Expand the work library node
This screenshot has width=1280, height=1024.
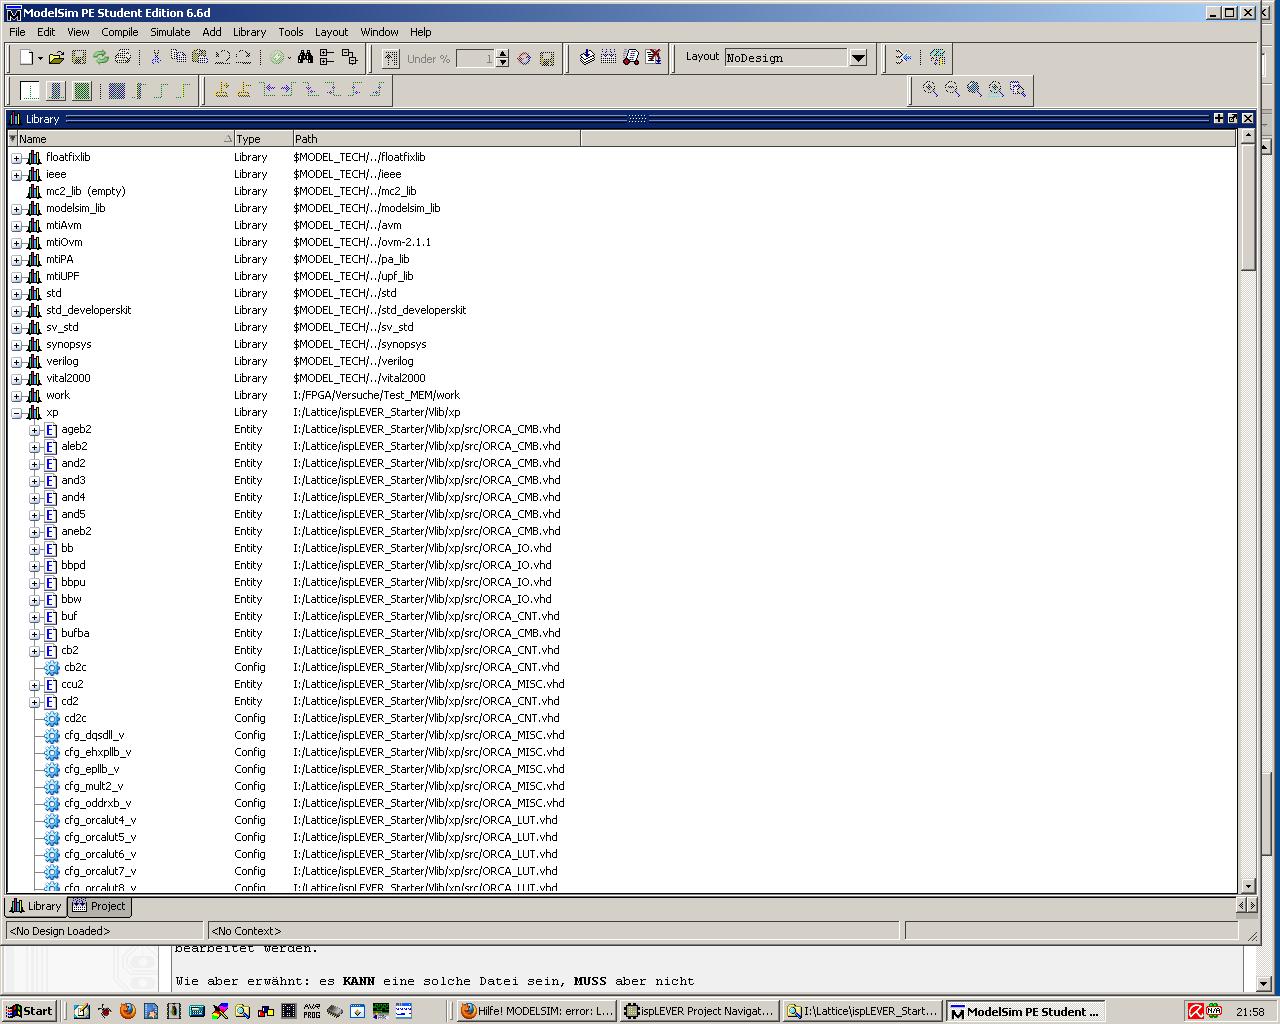[x=16, y=396]
